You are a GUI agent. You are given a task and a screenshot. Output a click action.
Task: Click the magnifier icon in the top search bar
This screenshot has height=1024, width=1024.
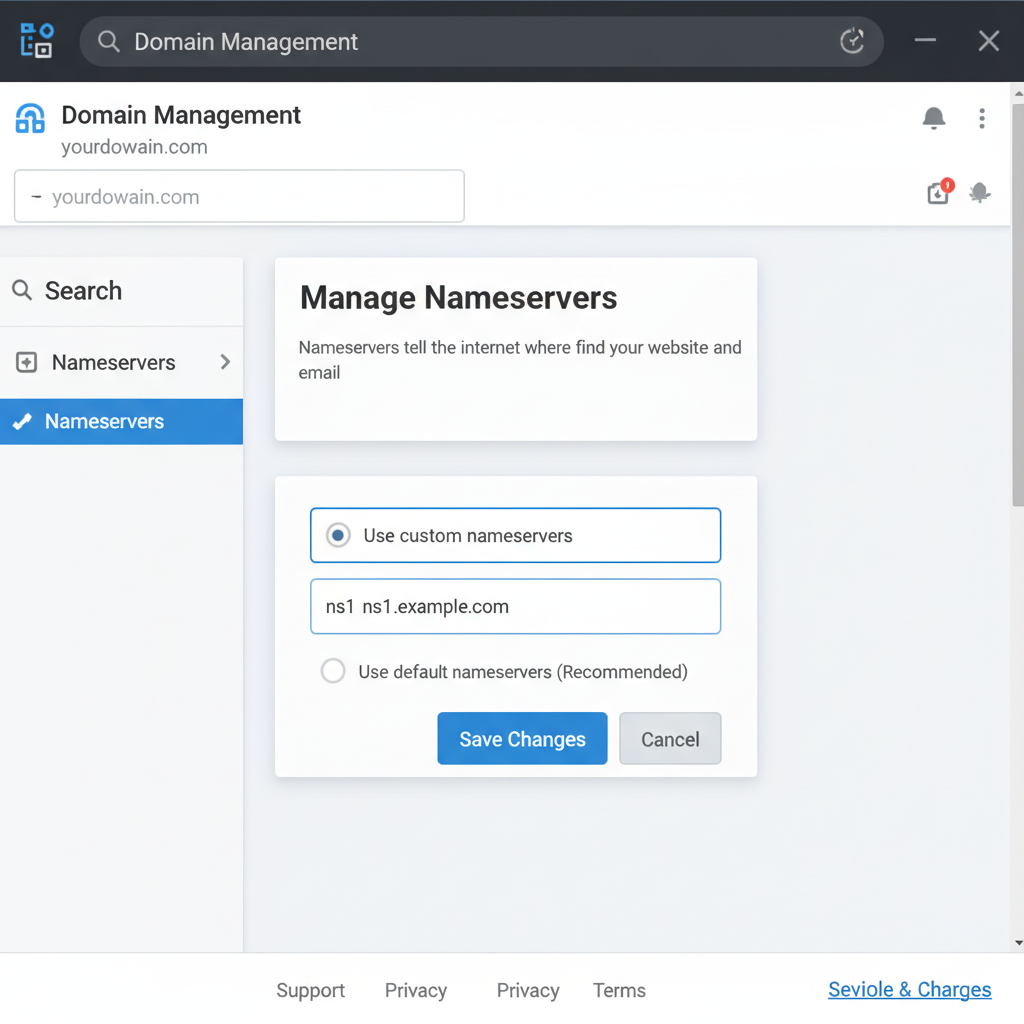click(x=108, y=41)
